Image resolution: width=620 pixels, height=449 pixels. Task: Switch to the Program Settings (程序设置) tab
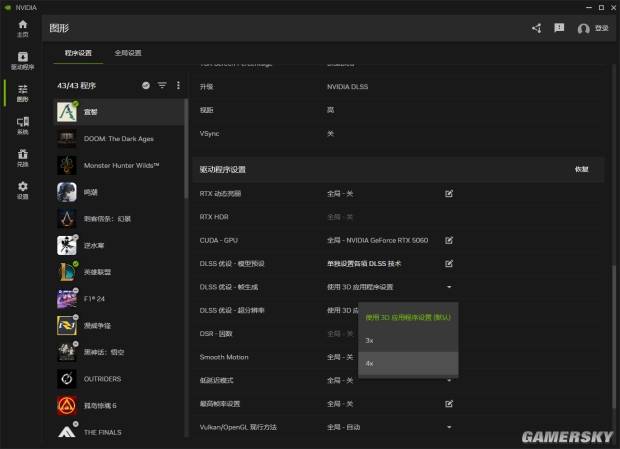78,53
